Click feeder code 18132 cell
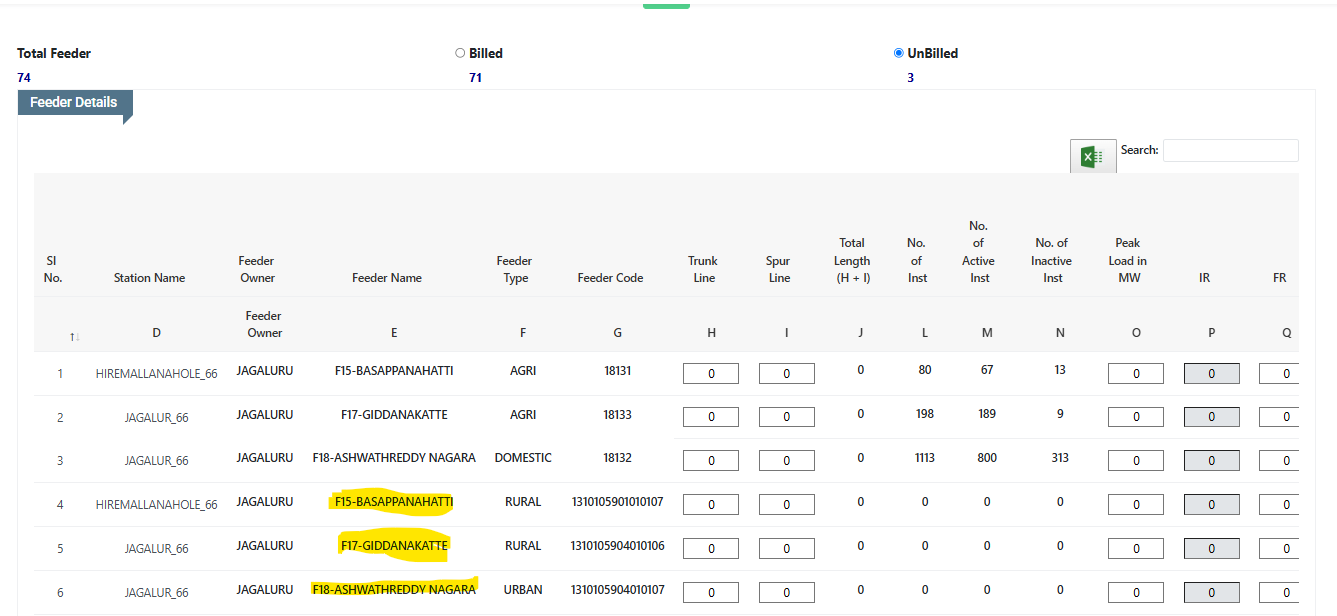This screenshot has width=1337, height=616. 617,458
